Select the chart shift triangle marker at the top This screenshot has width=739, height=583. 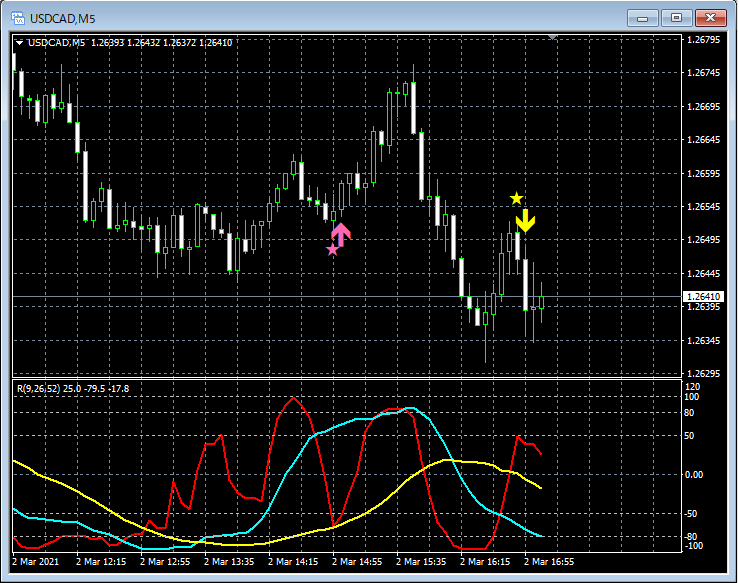coord(553,37)
